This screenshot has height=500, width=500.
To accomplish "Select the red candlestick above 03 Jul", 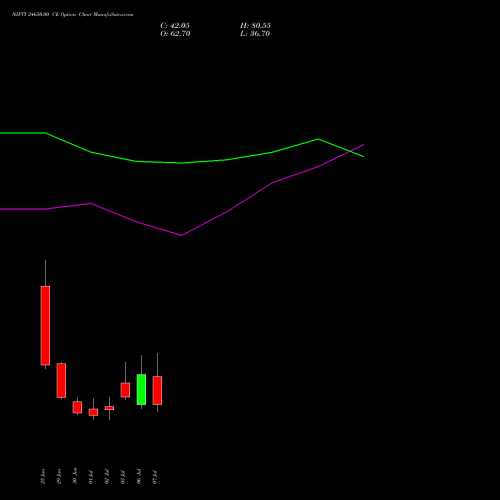I will coord(125,390).
